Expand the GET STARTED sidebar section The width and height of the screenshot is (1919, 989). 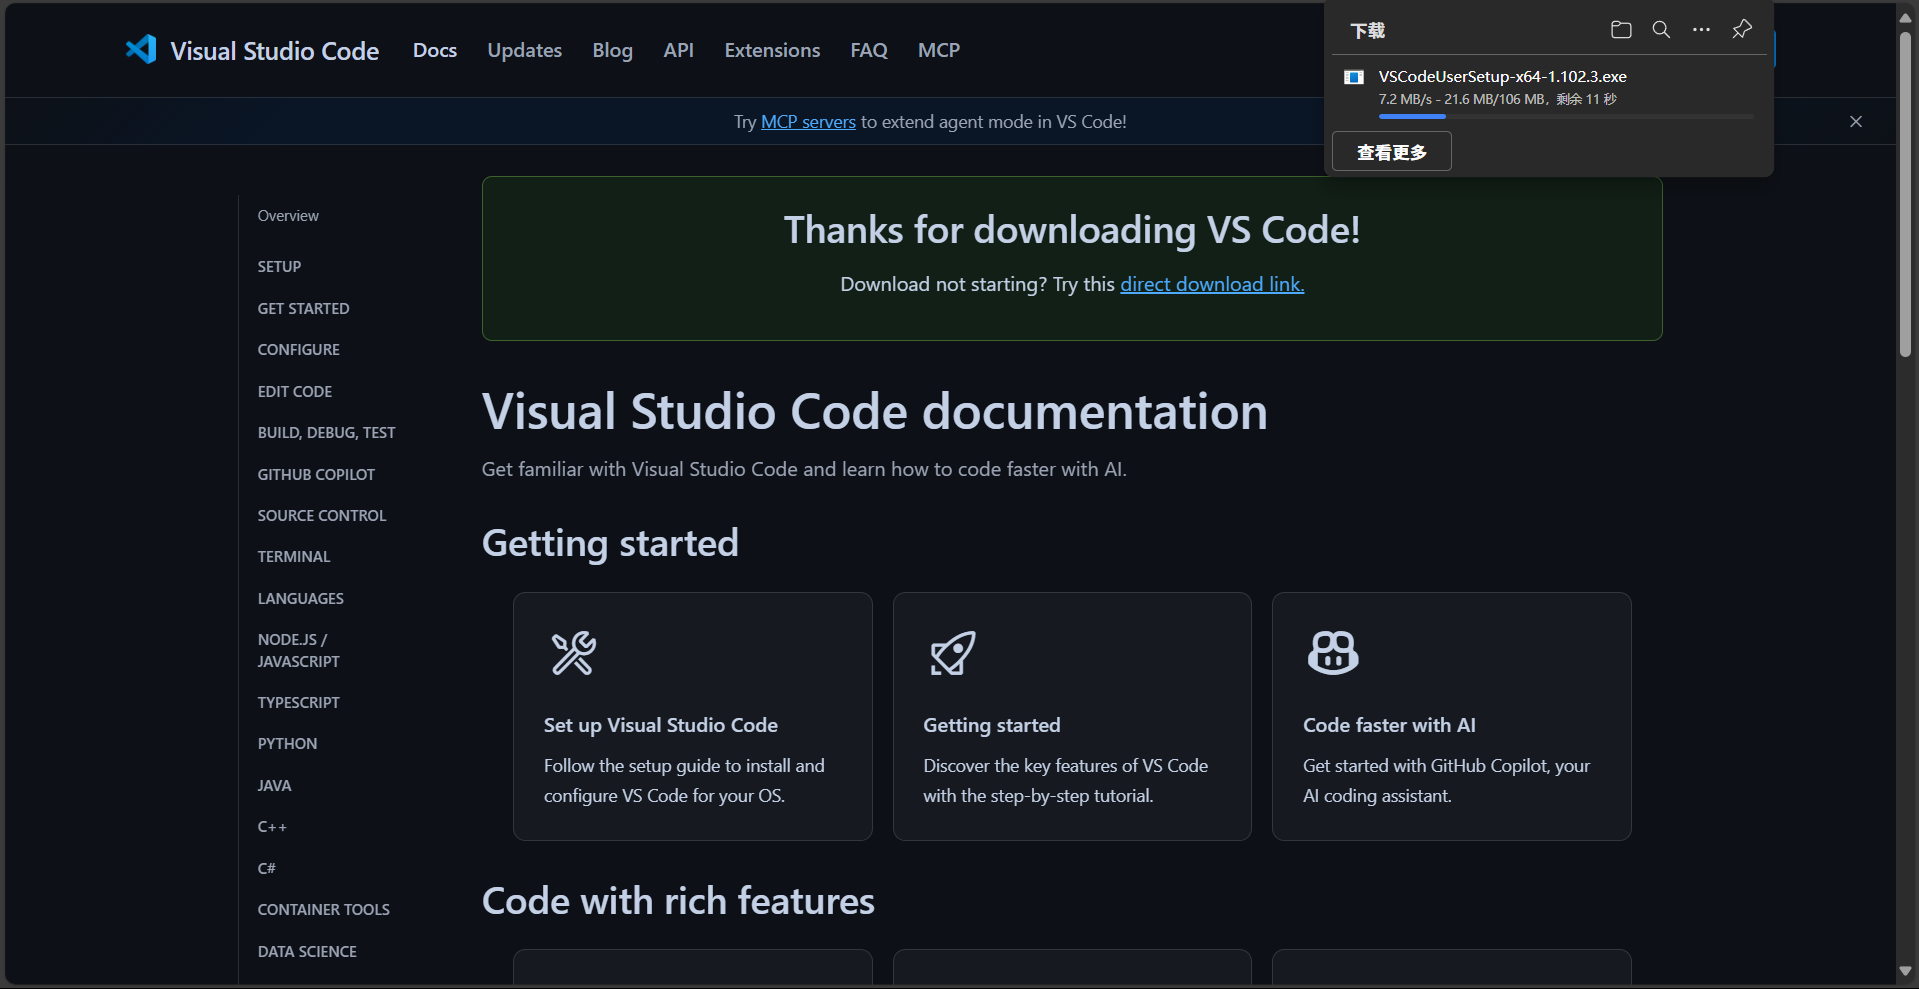303,308
